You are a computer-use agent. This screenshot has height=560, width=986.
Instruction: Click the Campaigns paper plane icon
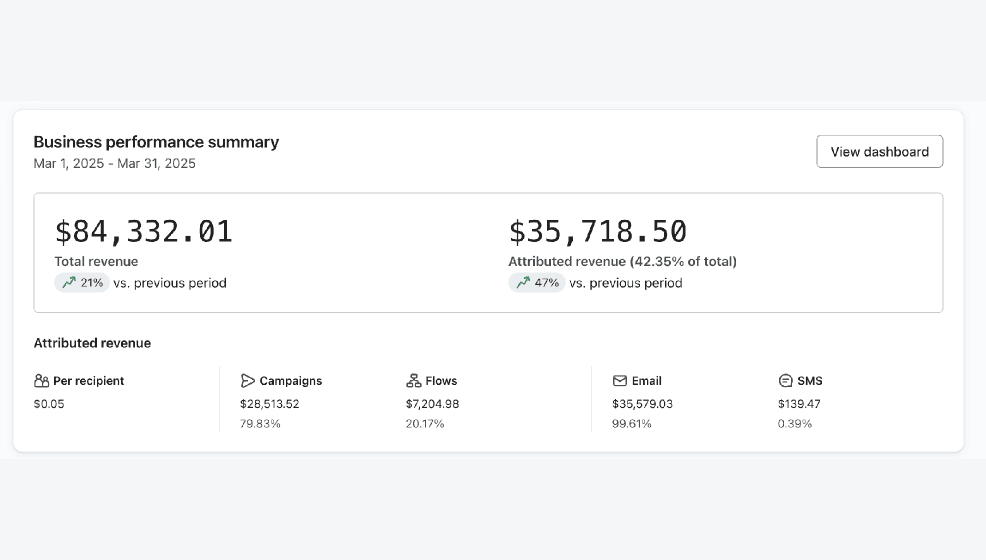pos(248,381)
